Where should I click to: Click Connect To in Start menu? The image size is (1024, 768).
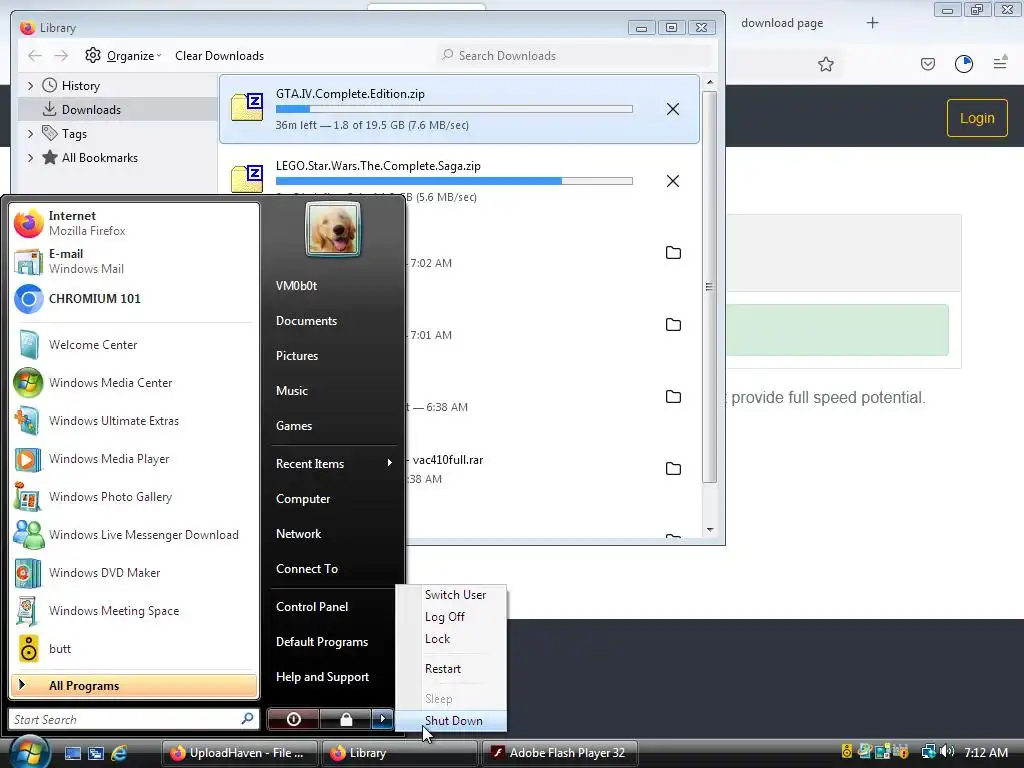click(307, 569)
